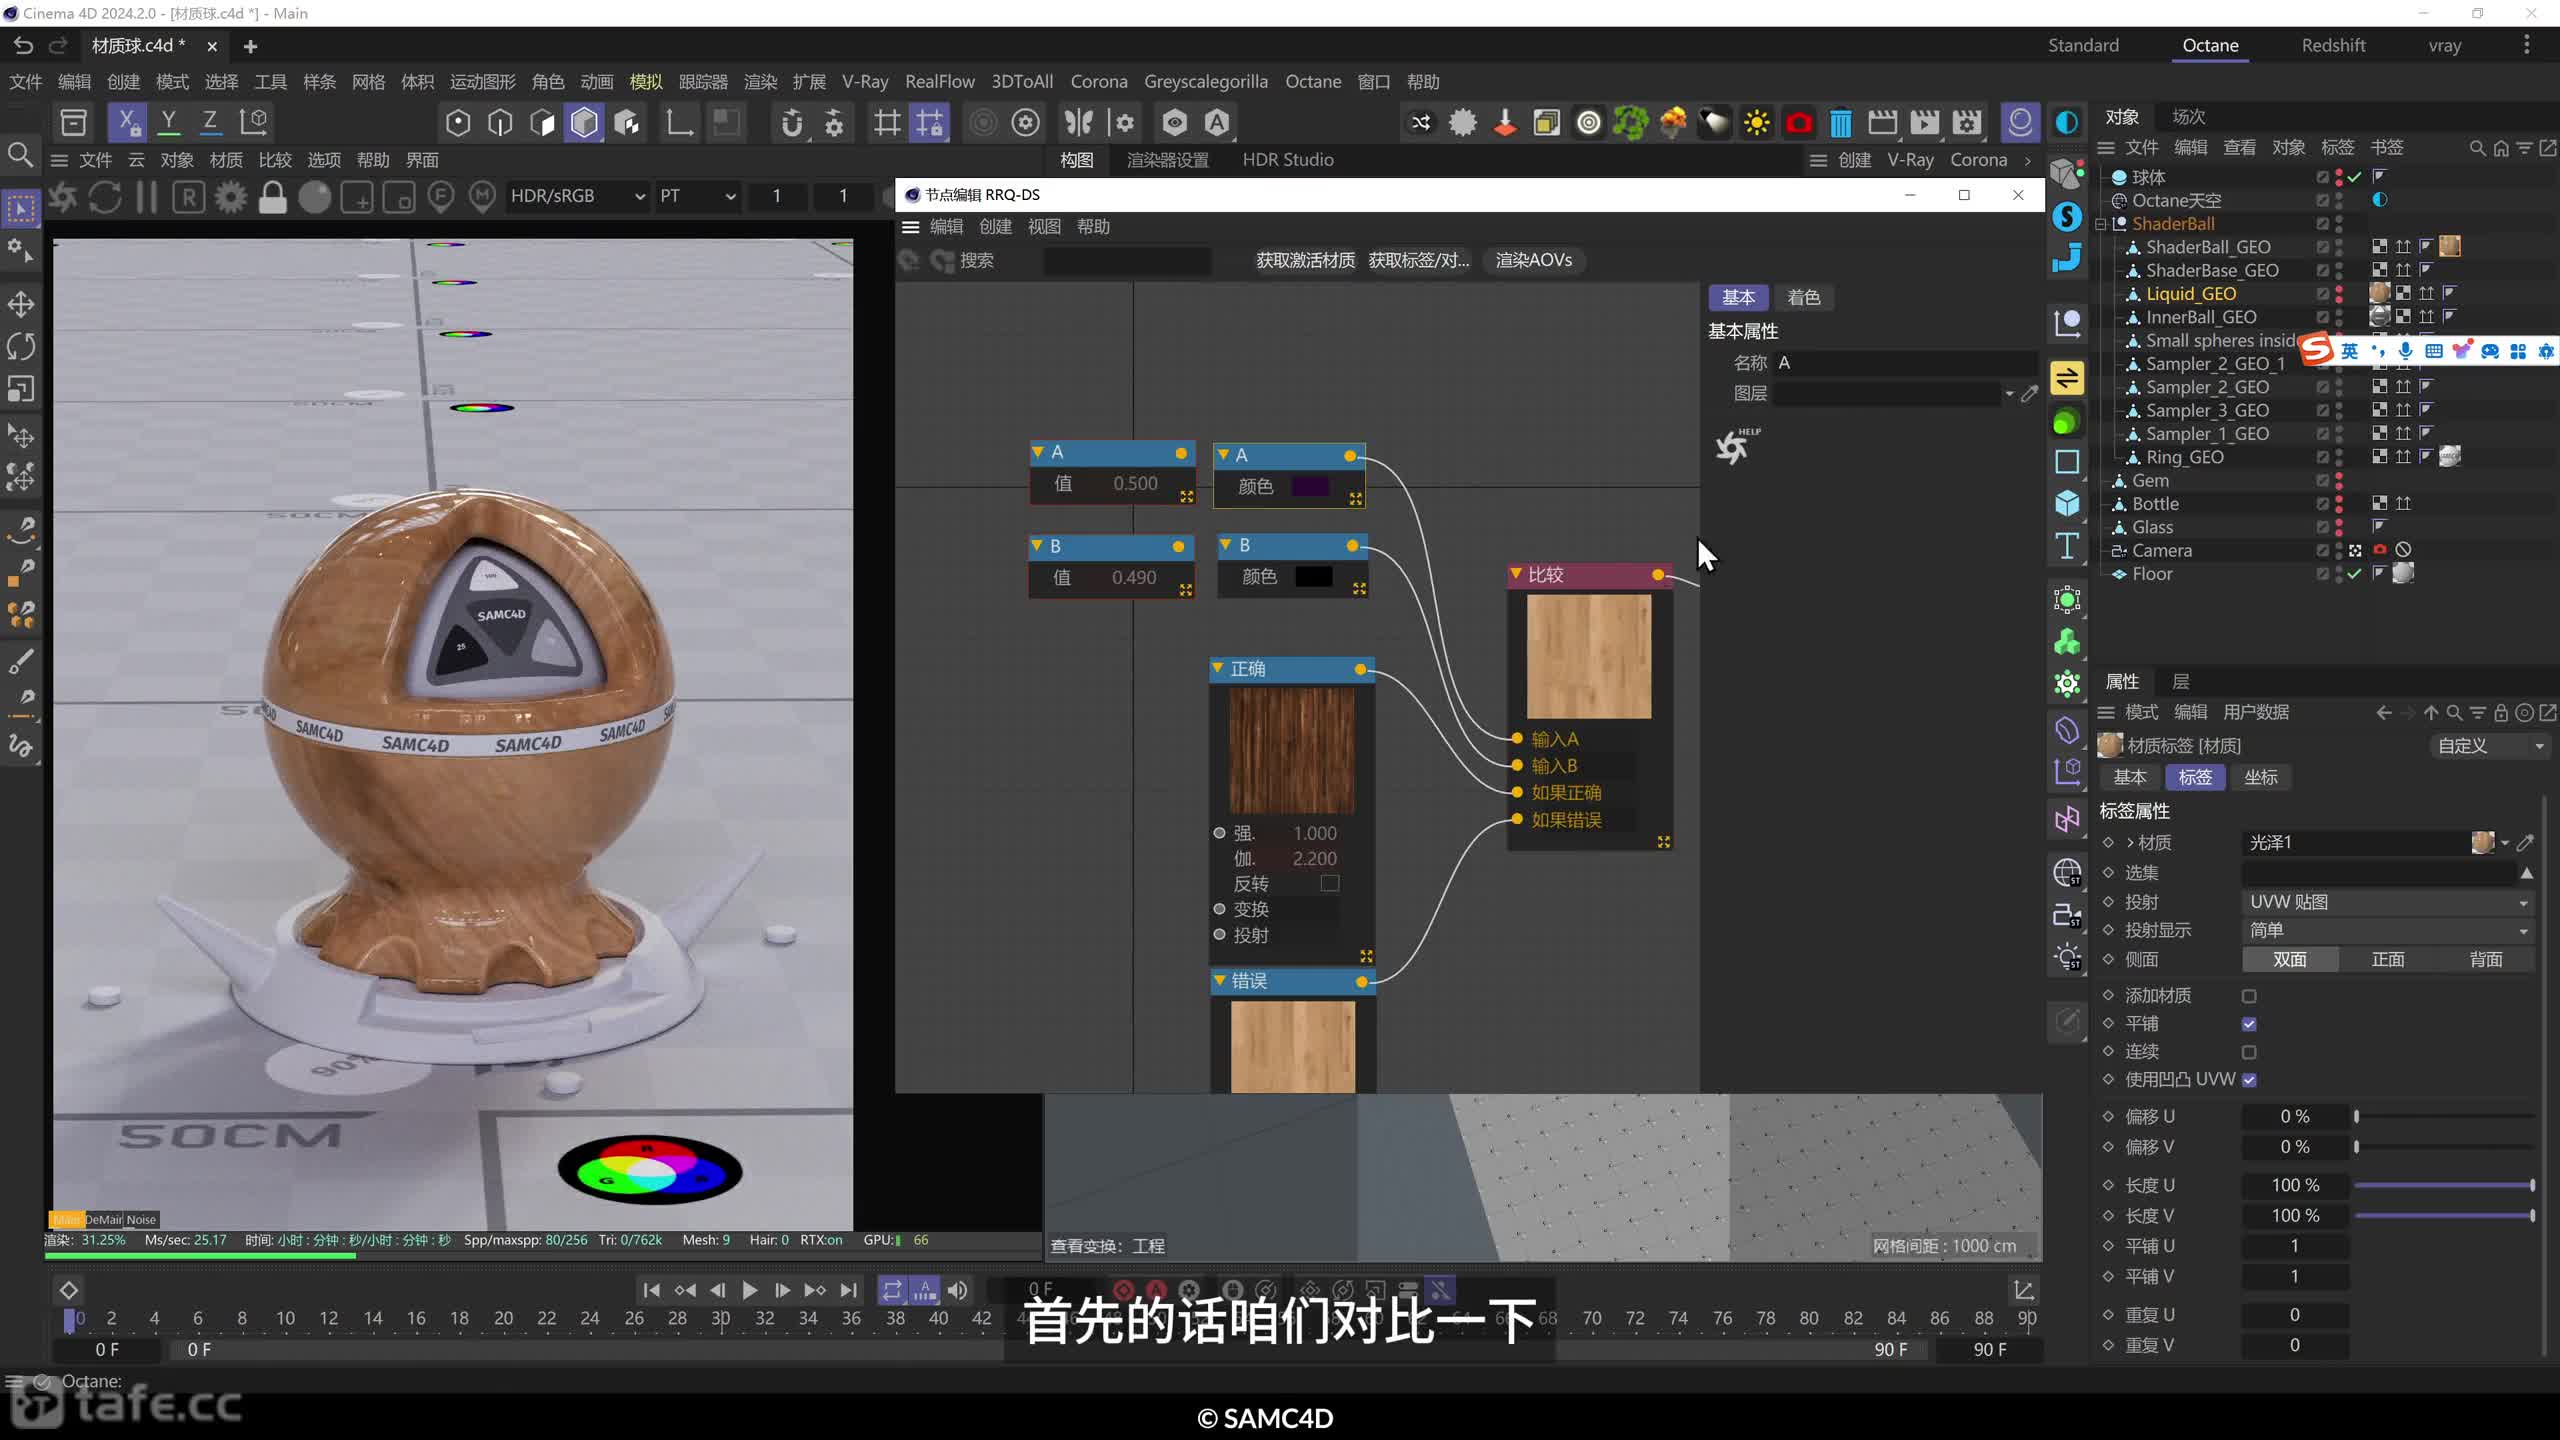This screenshot has width=2560, height=1440.
Task: Open the Octane menu in main menu bar
Action: [x=1312, y=82]
